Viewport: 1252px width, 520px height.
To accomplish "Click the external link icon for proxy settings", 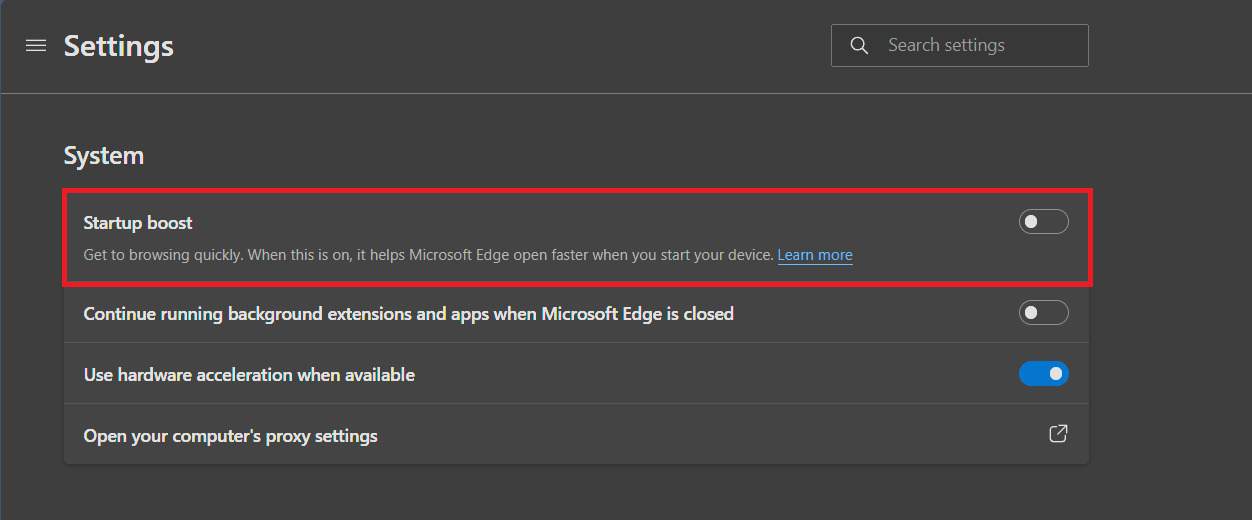I will pyautogui.click(x=1057, y=434).
